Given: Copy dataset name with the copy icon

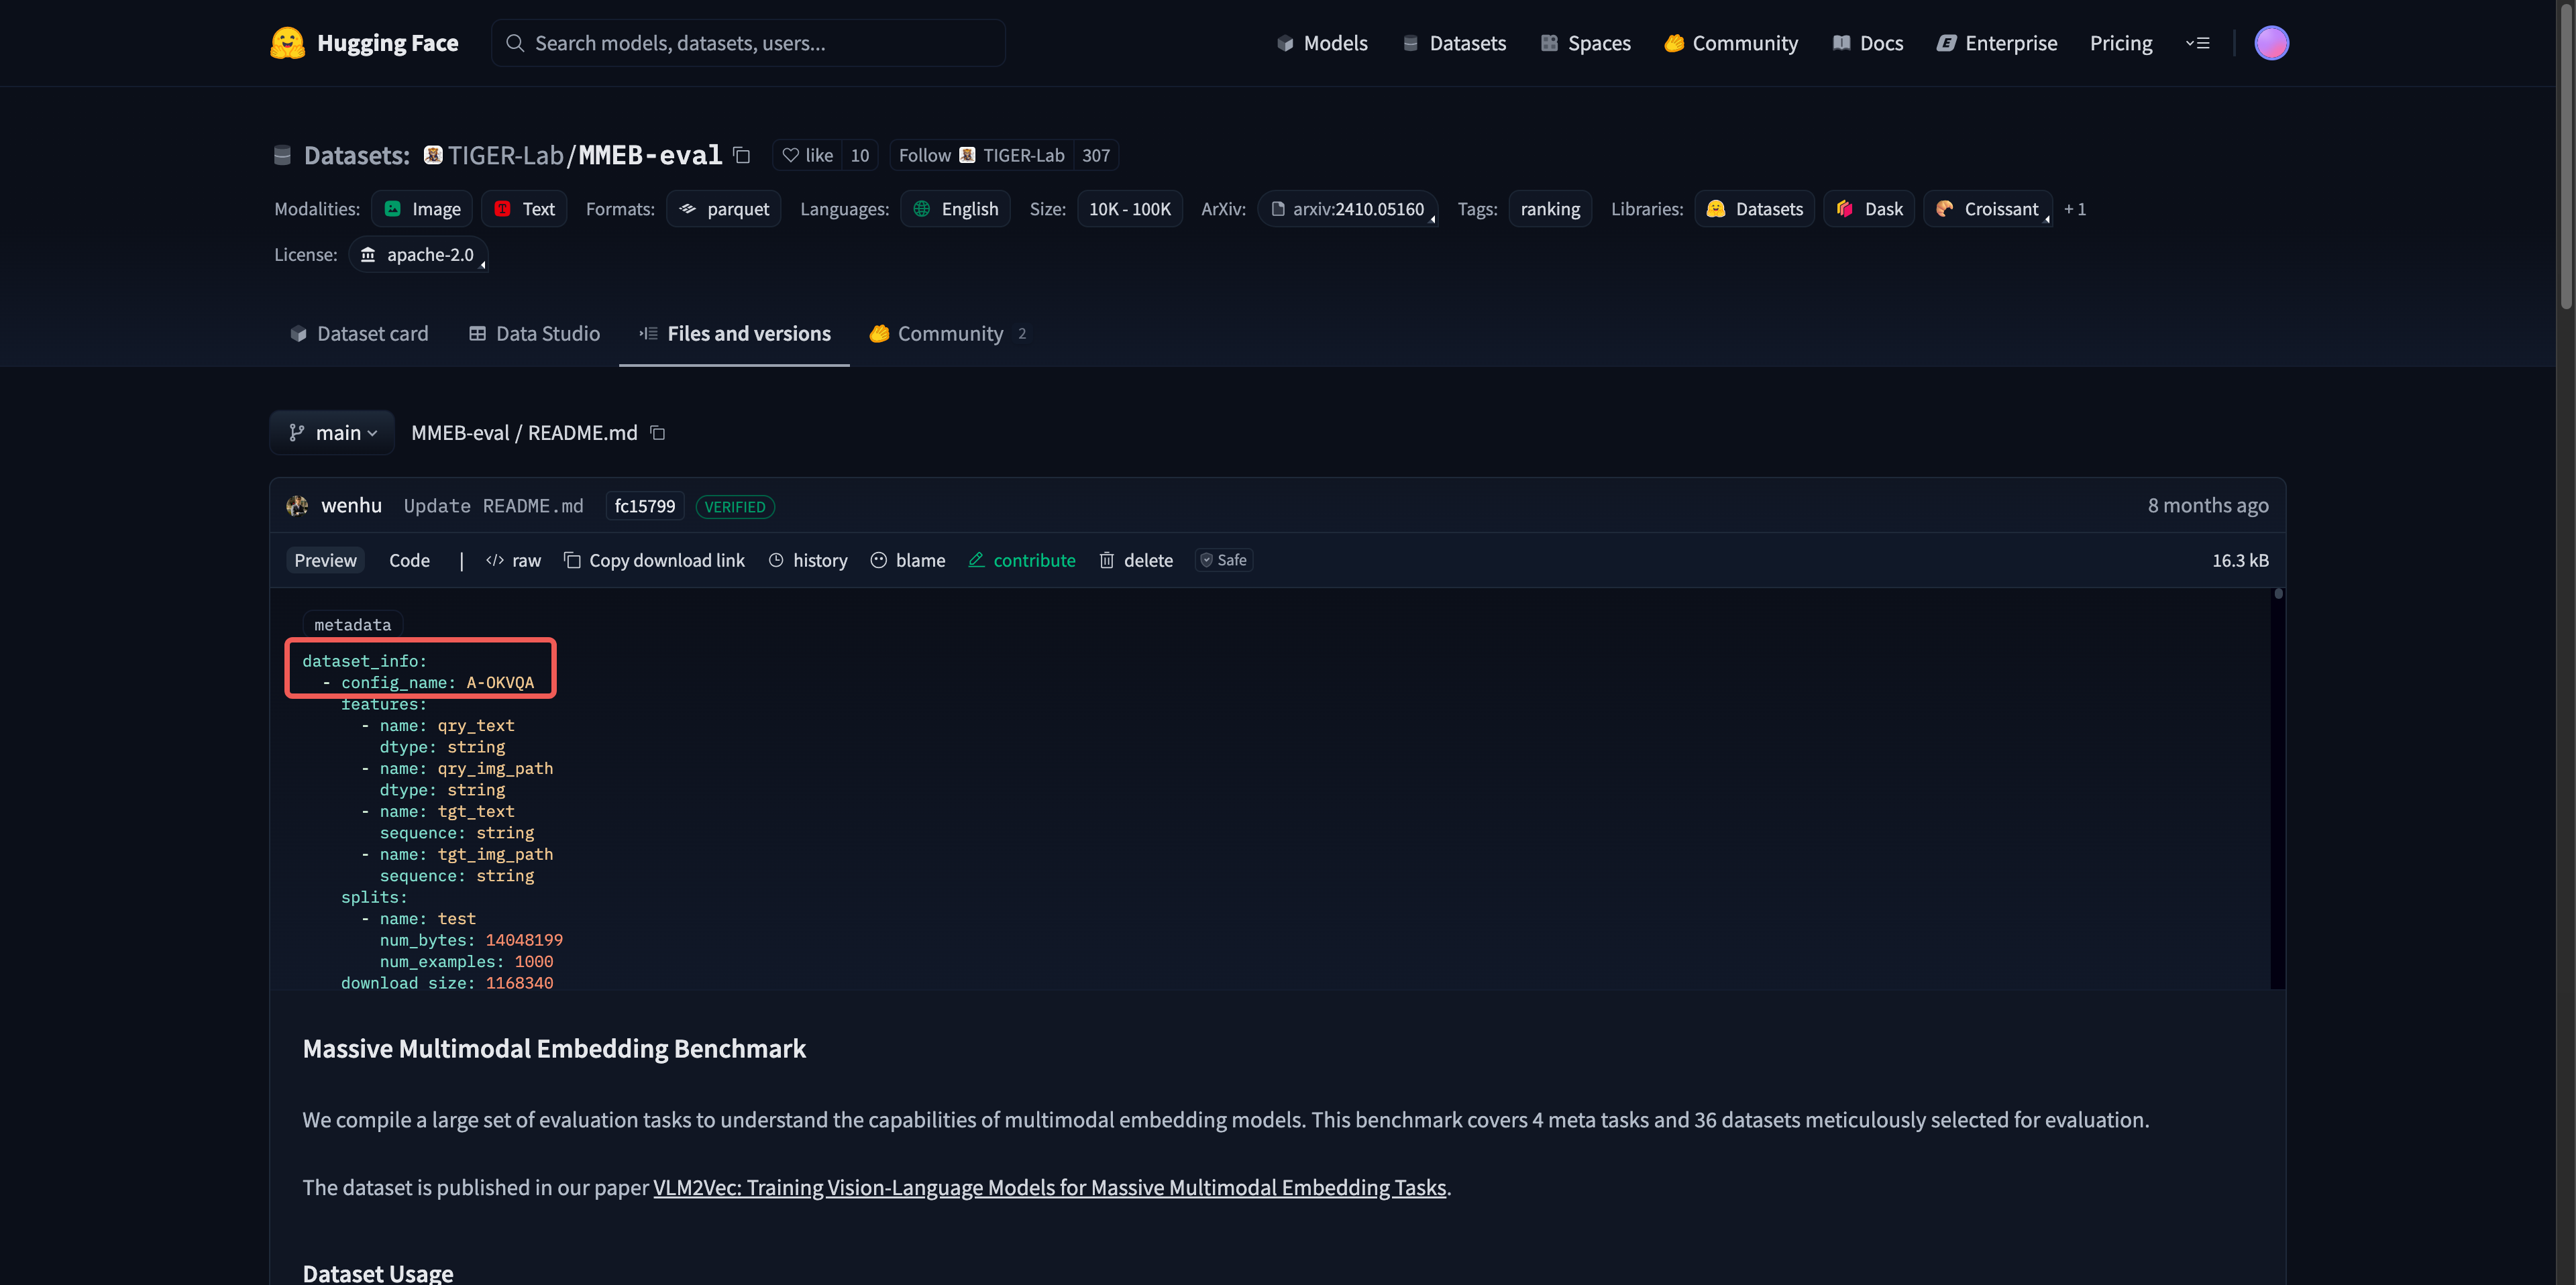Looking at the screenshot, I should point(741,155).
